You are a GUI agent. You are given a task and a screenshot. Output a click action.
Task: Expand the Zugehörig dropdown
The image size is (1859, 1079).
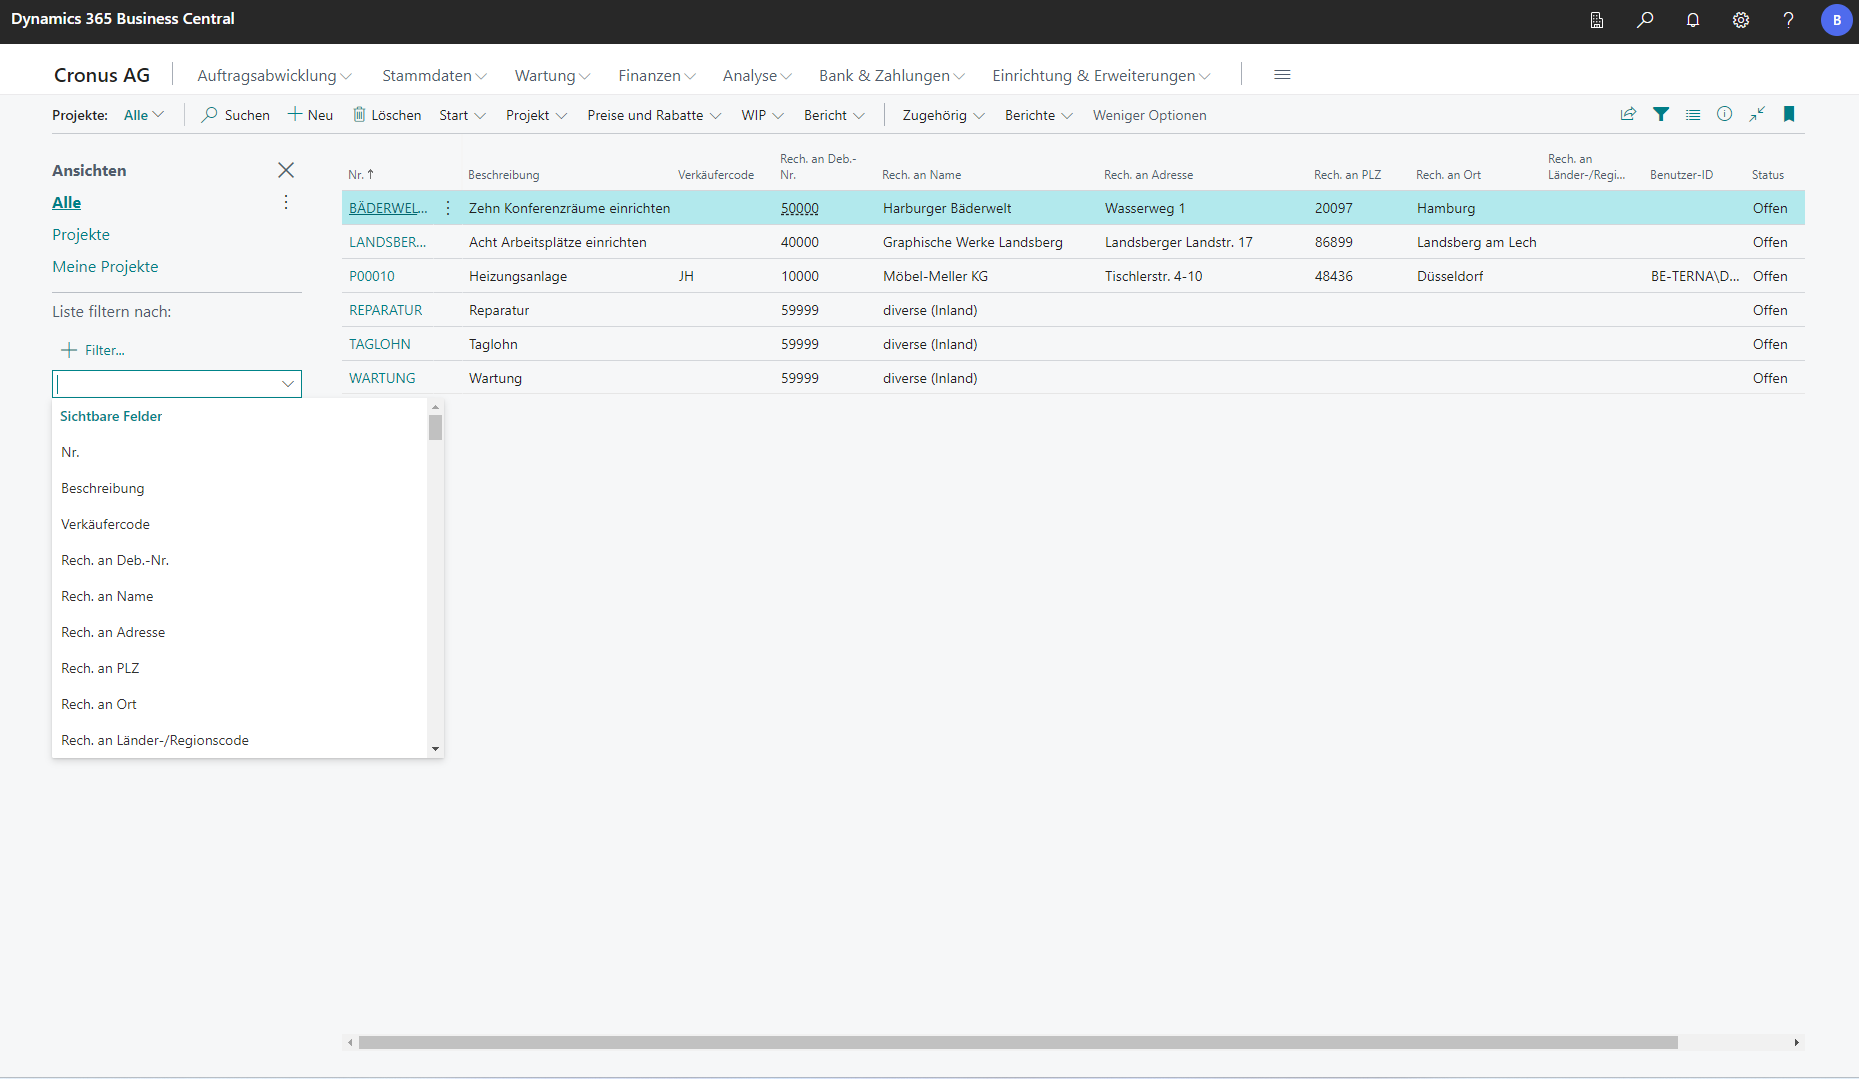click(x=943, y=115)
